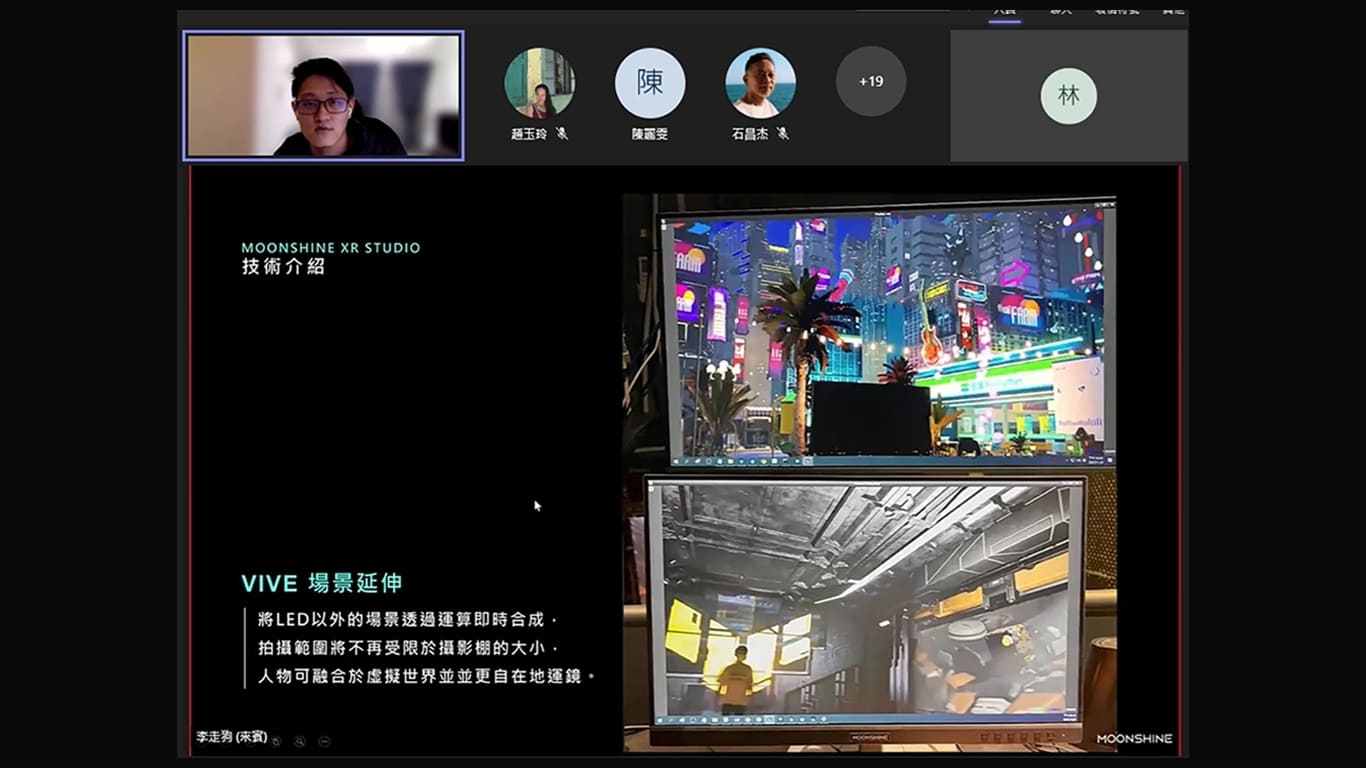Click the 陳麗雯 participant name label
The width and height of the screenshot is (1366, 768).
pyautogui.click(x=650, y=134)
